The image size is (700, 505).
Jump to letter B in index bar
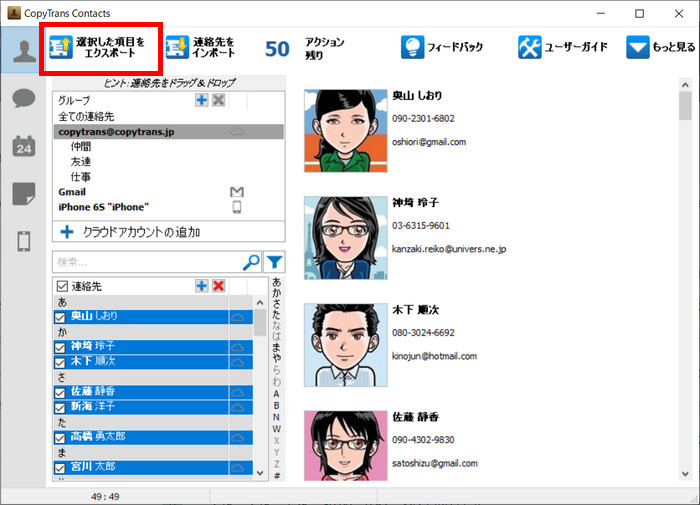click(276, 405)
